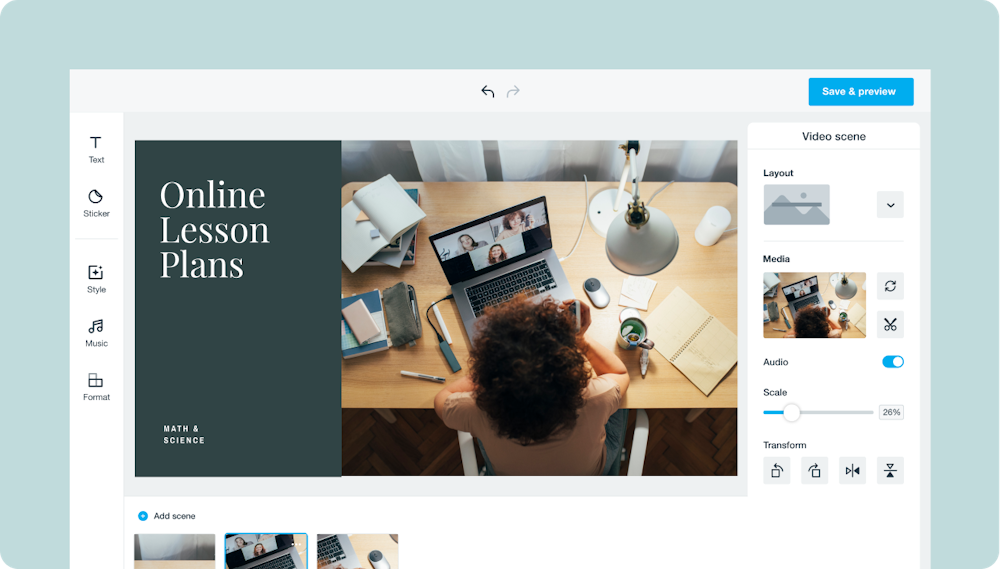This screenshot has height=569, width=1000.
Task: Select the first scene thumbnail
Action: 175,551
